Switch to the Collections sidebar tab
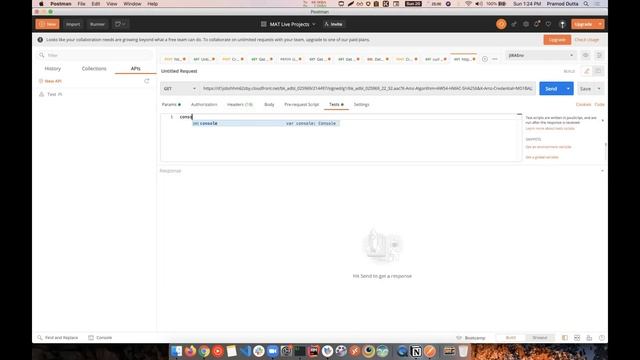Image resolution: width=640 pixels, height=360 pixels. pos(94,69)
